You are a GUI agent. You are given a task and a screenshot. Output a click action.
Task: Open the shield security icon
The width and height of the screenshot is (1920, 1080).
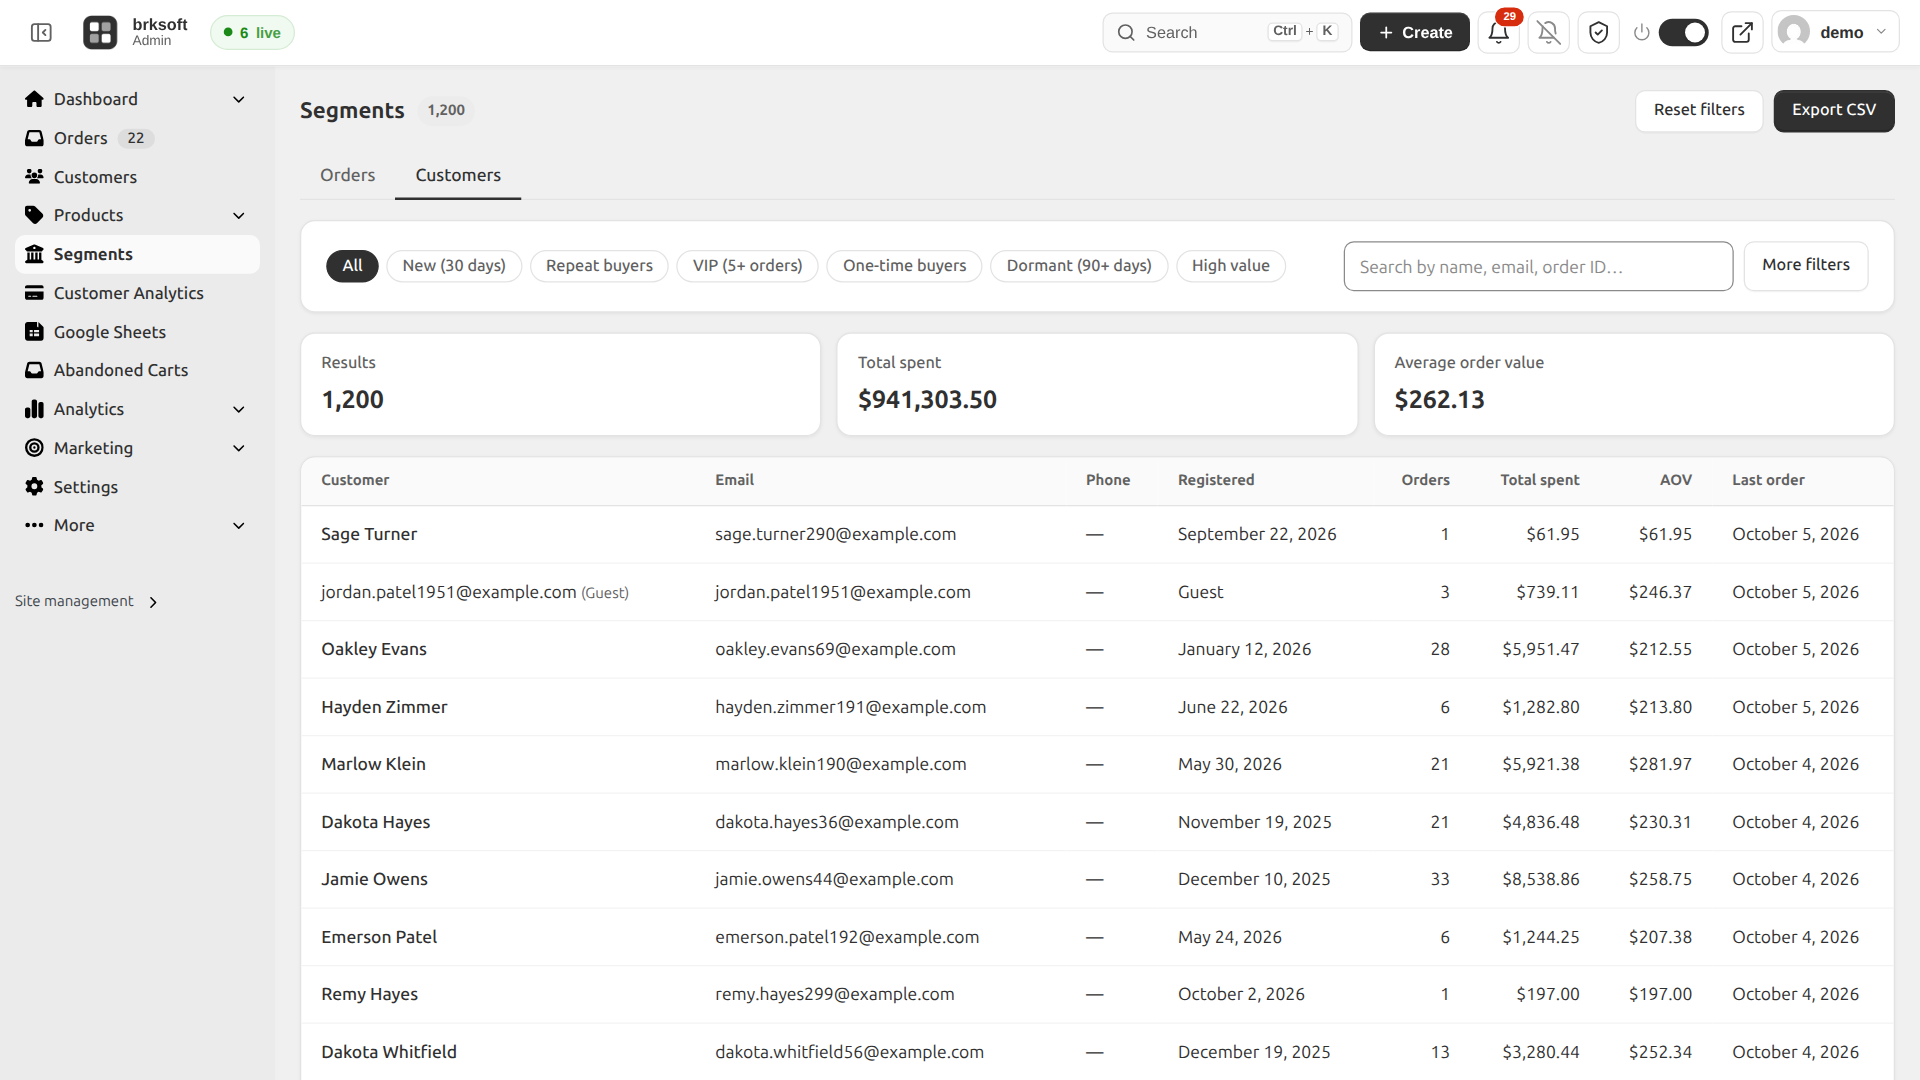click(1598, 33)
